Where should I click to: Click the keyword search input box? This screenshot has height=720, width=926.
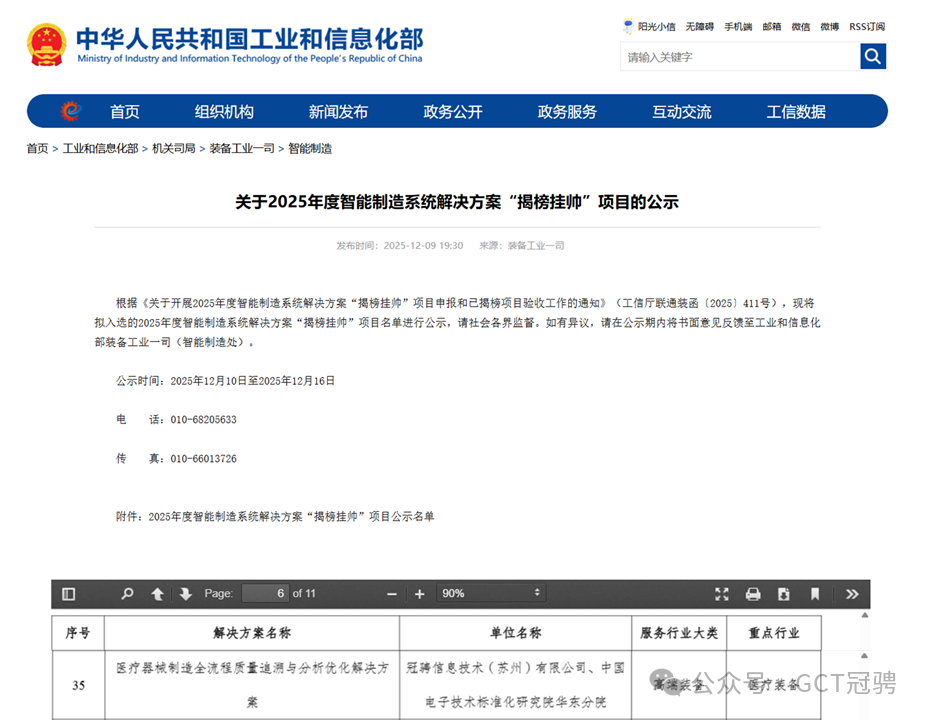pos(741,57)
